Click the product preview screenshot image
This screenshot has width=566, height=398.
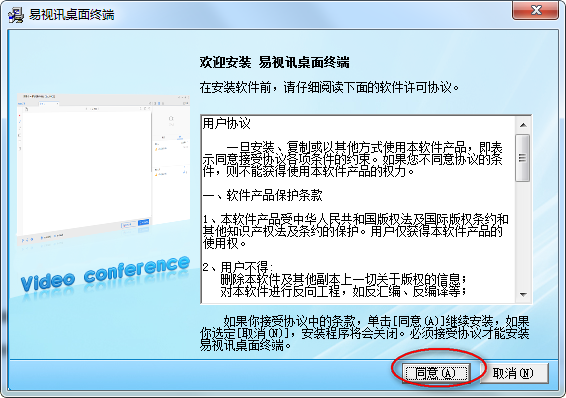[103, 170]
